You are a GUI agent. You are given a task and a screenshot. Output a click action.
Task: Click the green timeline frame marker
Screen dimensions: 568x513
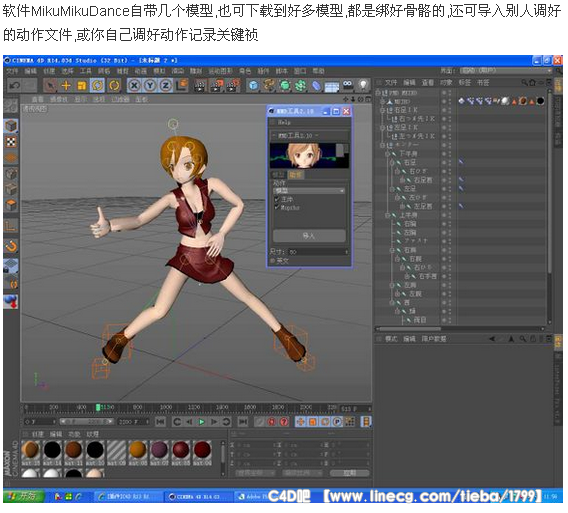[x=98, y=408]
